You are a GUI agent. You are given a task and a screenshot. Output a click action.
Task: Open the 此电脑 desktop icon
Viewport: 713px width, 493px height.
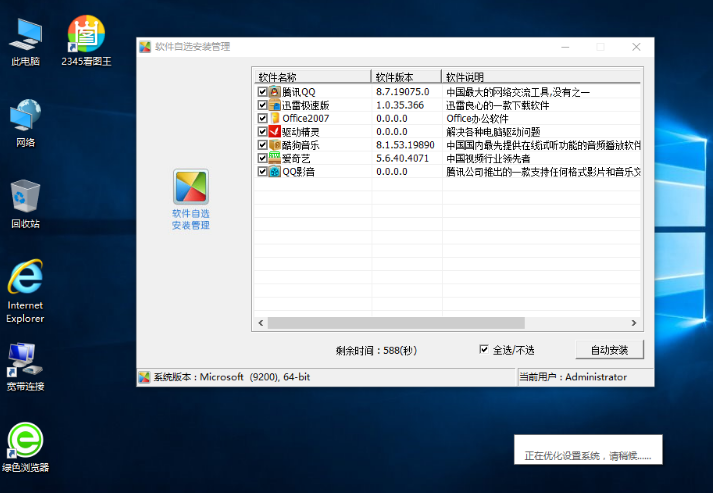(x=25, y=42)
